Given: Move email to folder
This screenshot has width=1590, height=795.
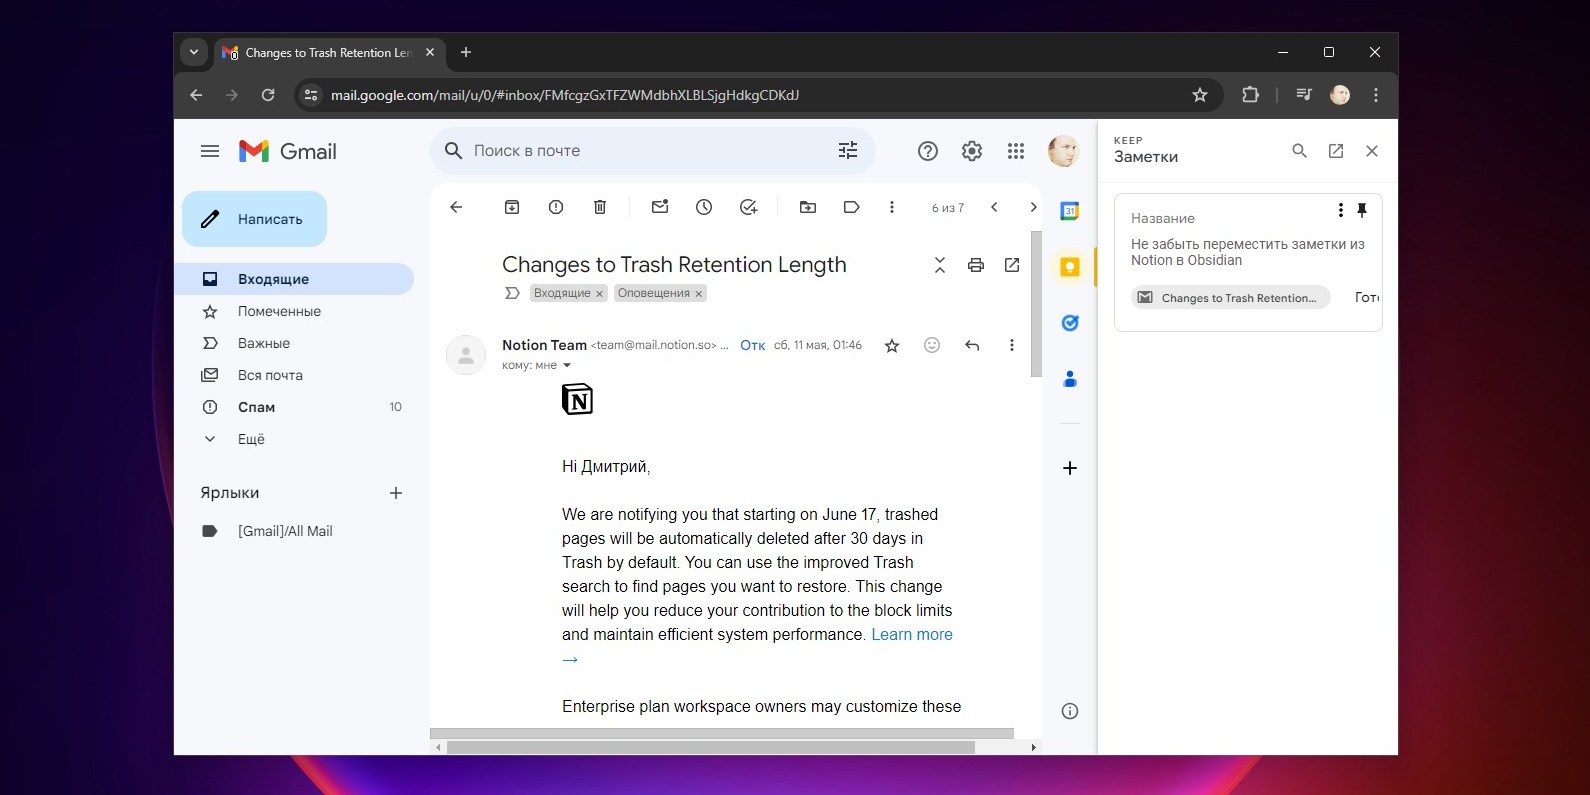Looking at the screenshot, I should [x=808, y=207].
